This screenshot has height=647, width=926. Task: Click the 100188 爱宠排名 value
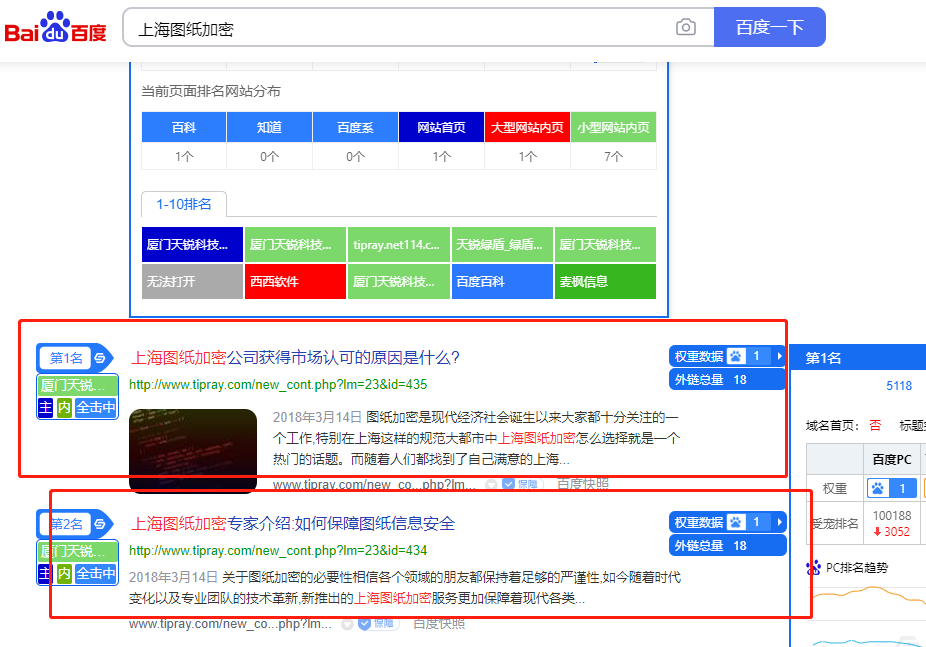(x=892, y=515)
